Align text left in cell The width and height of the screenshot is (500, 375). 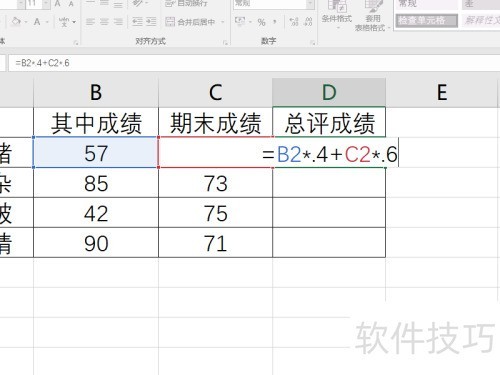coord(90,22)
